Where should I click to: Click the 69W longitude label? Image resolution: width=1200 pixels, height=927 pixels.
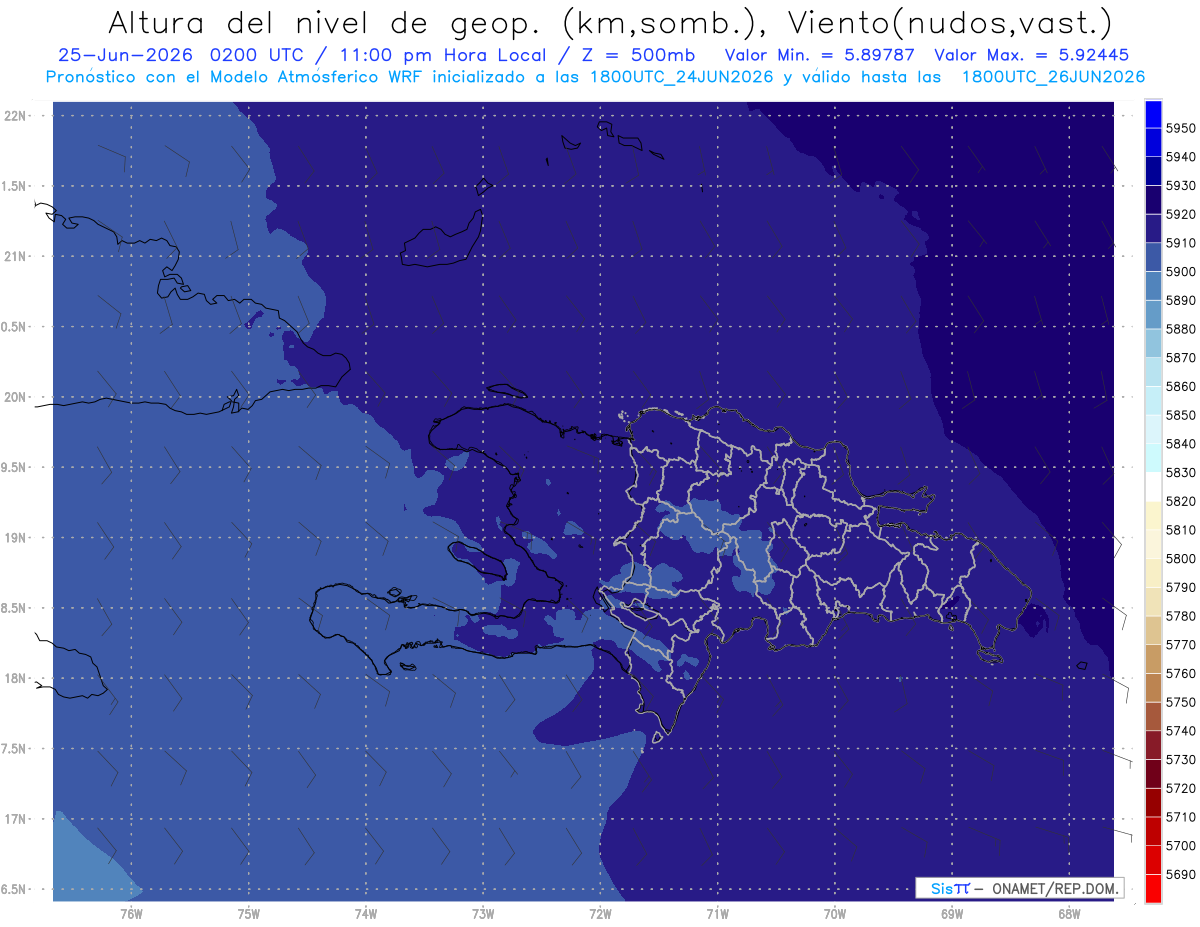point(951,913)
